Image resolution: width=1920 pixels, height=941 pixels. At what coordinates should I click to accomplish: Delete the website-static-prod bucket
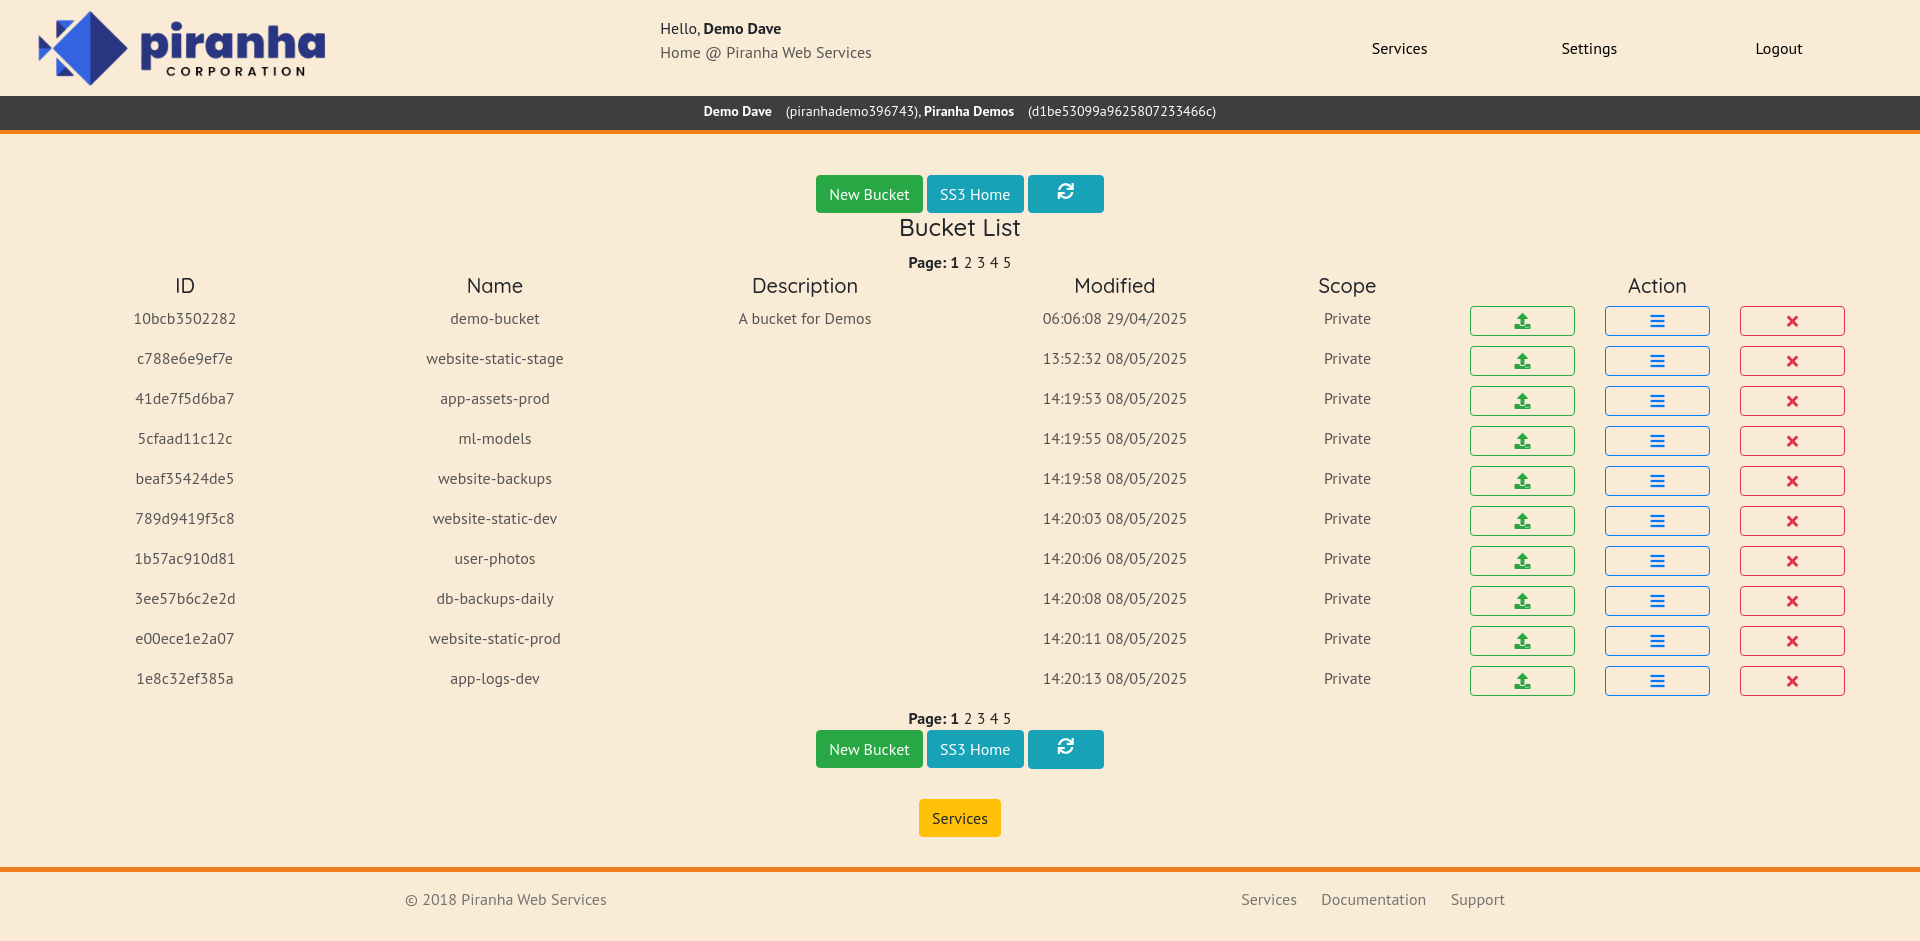click(1791, 641)
